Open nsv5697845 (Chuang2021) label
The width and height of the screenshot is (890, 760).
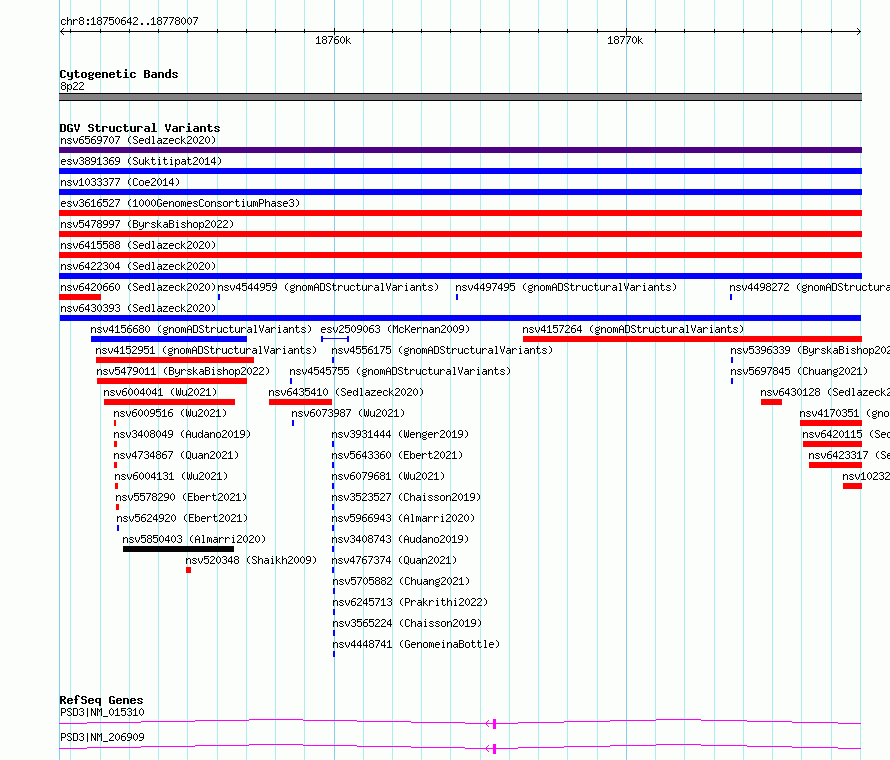pos(799,371)
